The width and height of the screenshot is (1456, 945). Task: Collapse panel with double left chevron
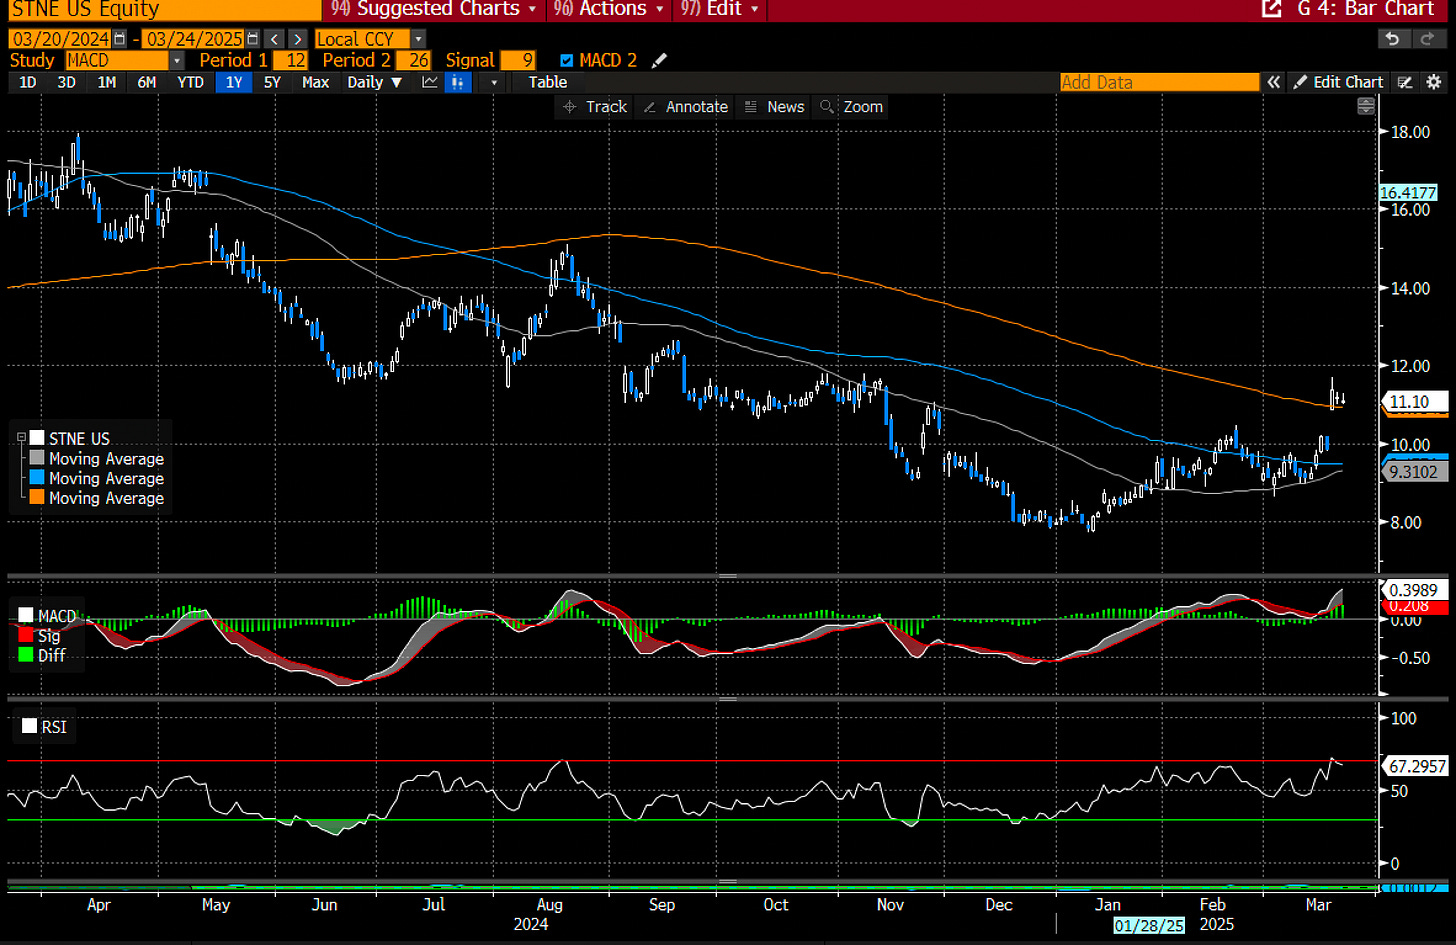point(1273,82)
